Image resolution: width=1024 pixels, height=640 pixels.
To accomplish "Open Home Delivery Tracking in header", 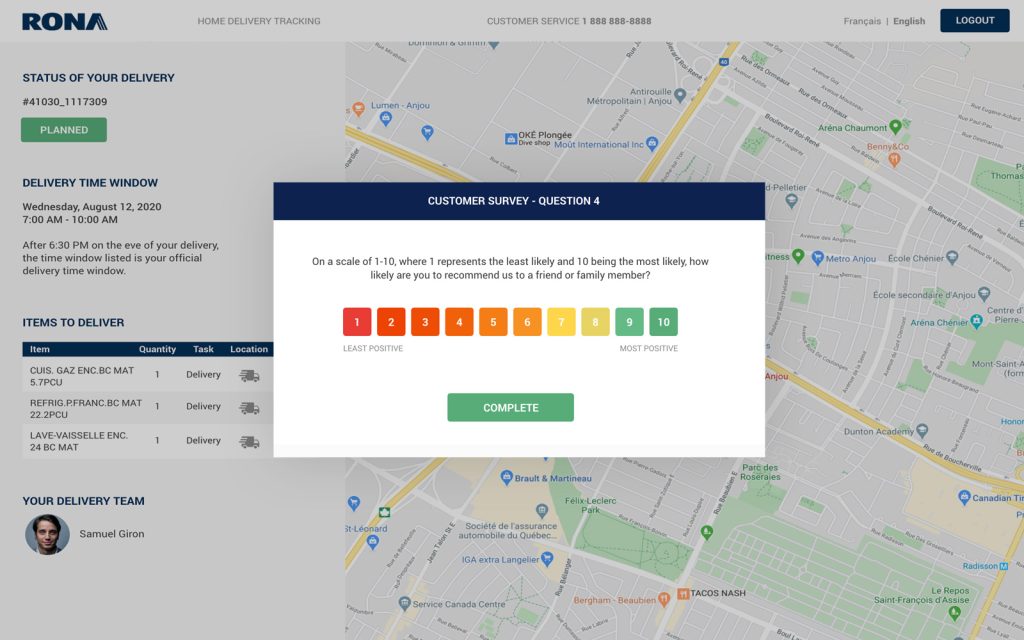I will (259, 21).
